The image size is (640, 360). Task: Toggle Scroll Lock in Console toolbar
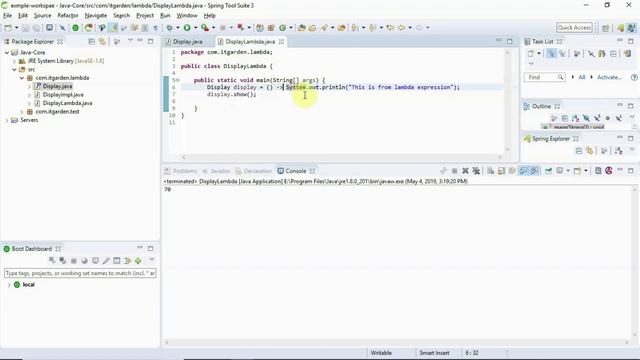click(x=502, y=171)
